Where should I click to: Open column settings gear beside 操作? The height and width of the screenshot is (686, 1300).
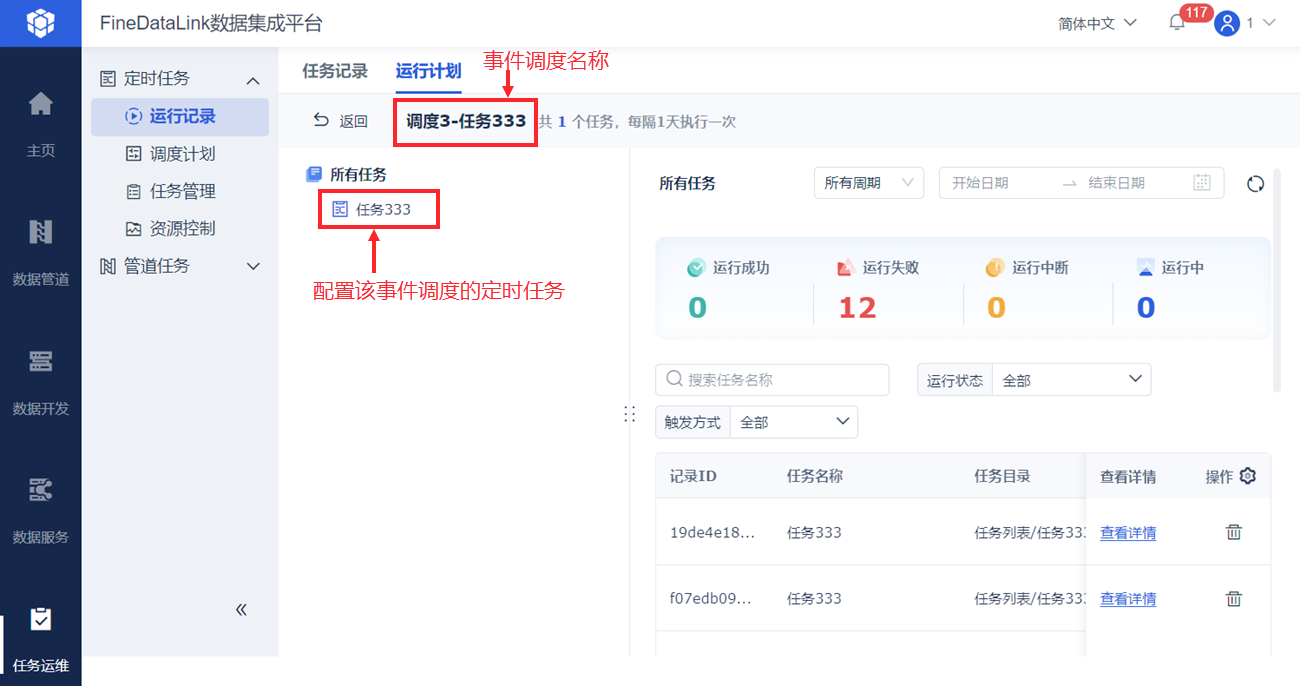(x=1247, y=476)
